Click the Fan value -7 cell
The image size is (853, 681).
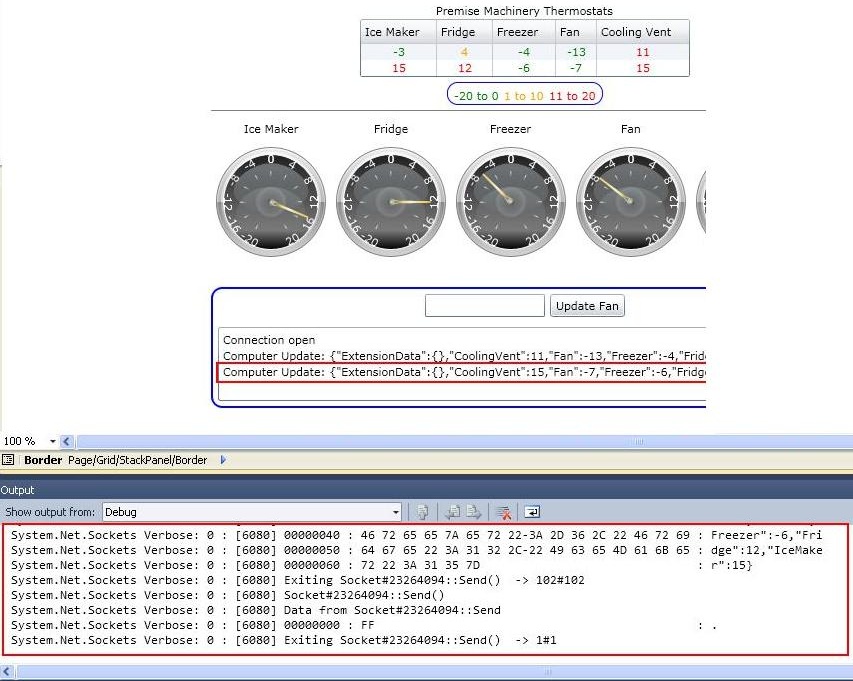[x=576, y=68]
